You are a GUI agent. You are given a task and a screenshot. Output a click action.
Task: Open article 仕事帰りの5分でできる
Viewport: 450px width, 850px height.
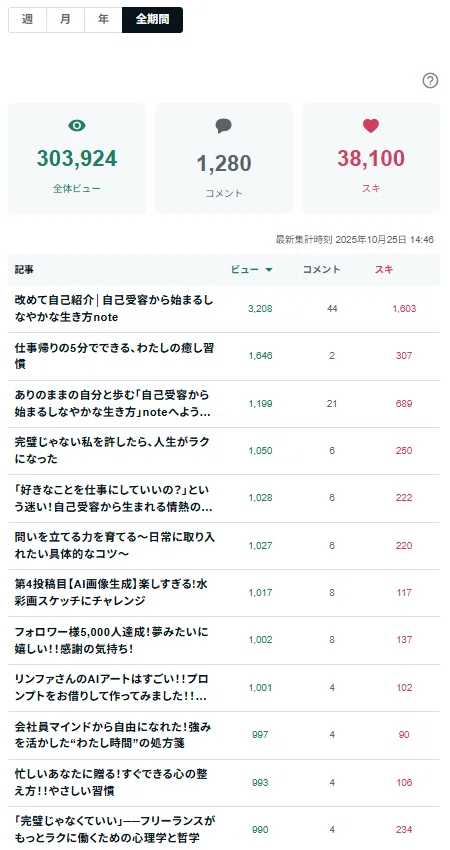pos(224,356)
